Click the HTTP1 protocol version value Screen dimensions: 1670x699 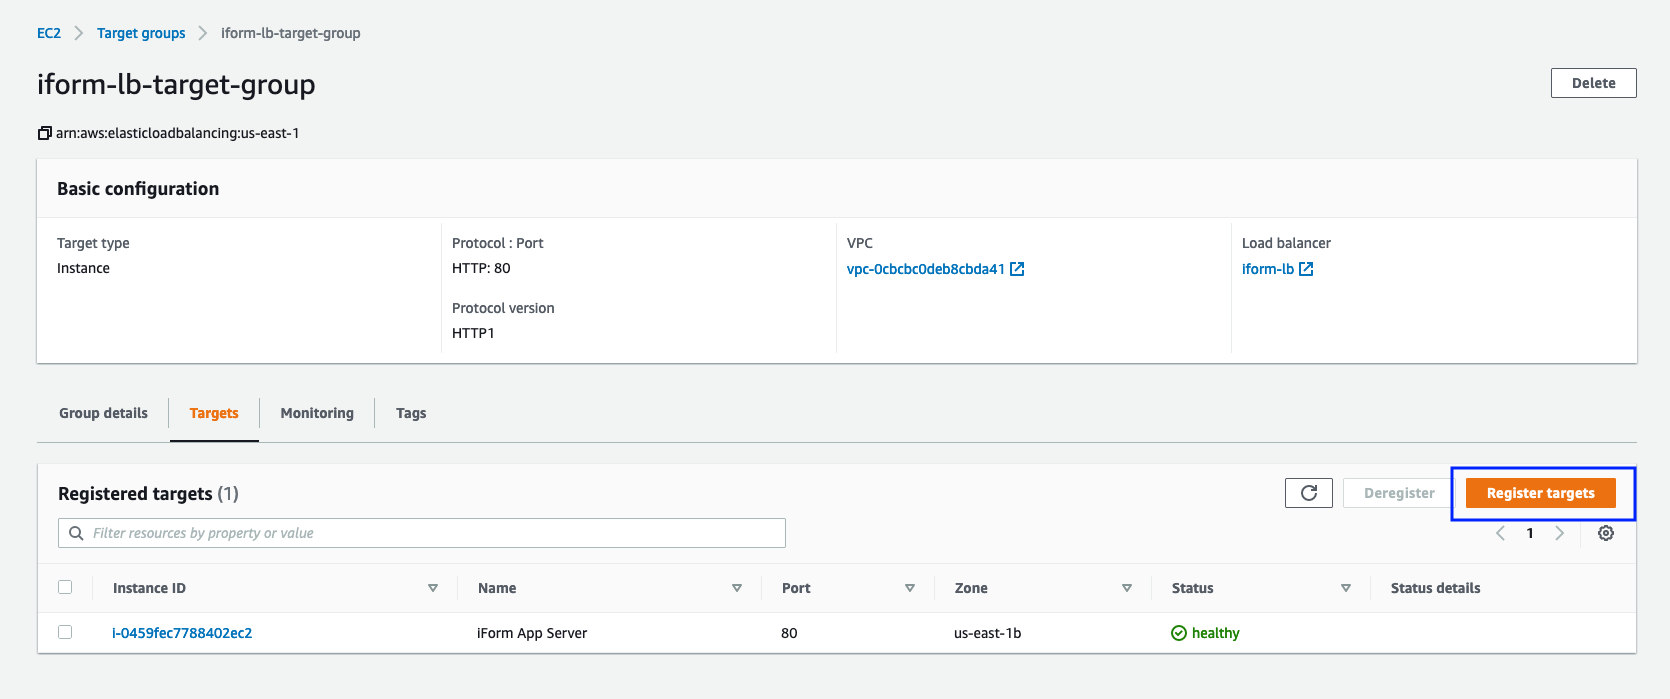point(473,333)
